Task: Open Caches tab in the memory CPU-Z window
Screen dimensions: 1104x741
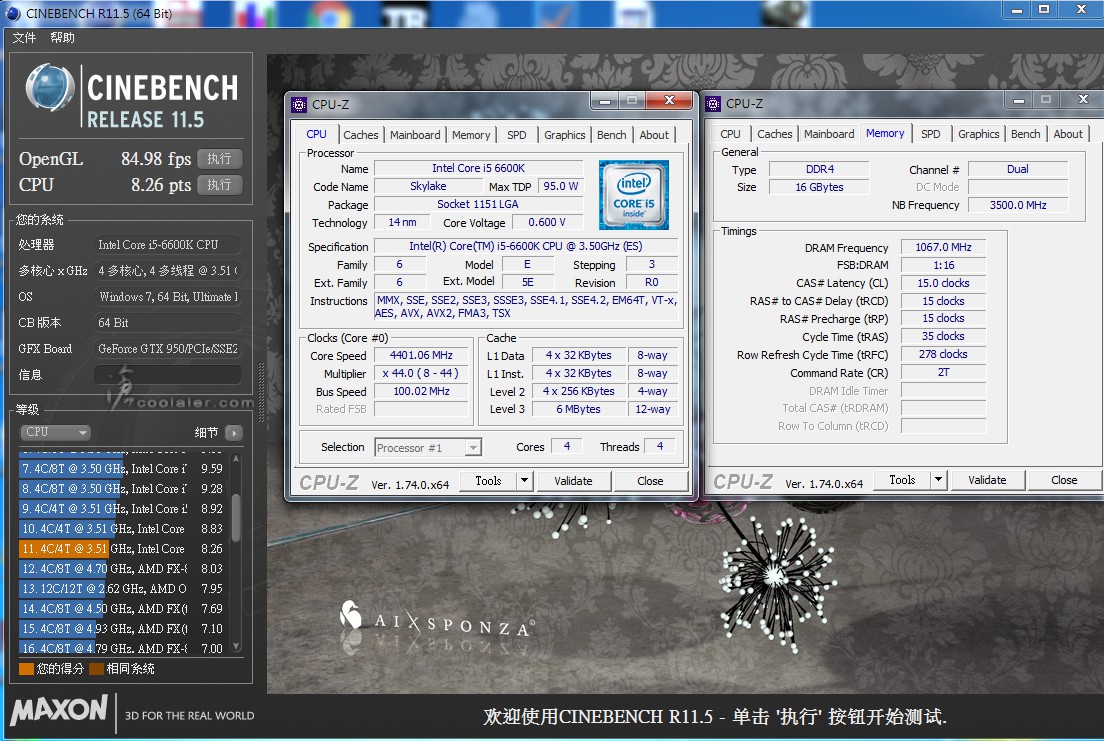Action: tap(774, 134)
